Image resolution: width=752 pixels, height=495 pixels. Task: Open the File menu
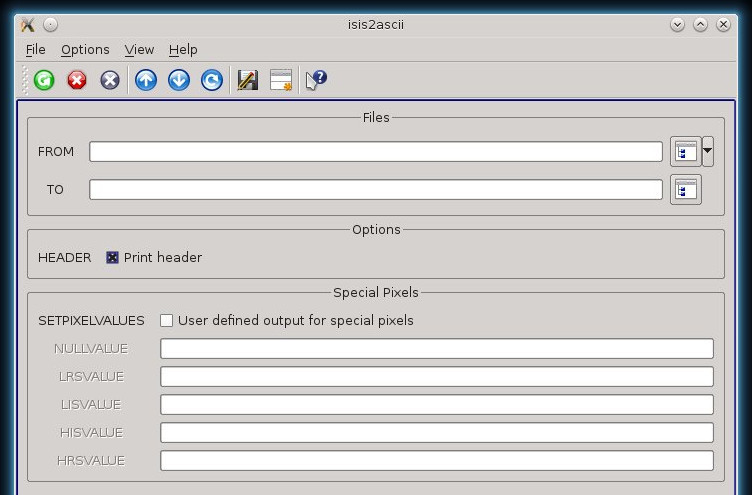pyautogui.click(x=35, y=49)
